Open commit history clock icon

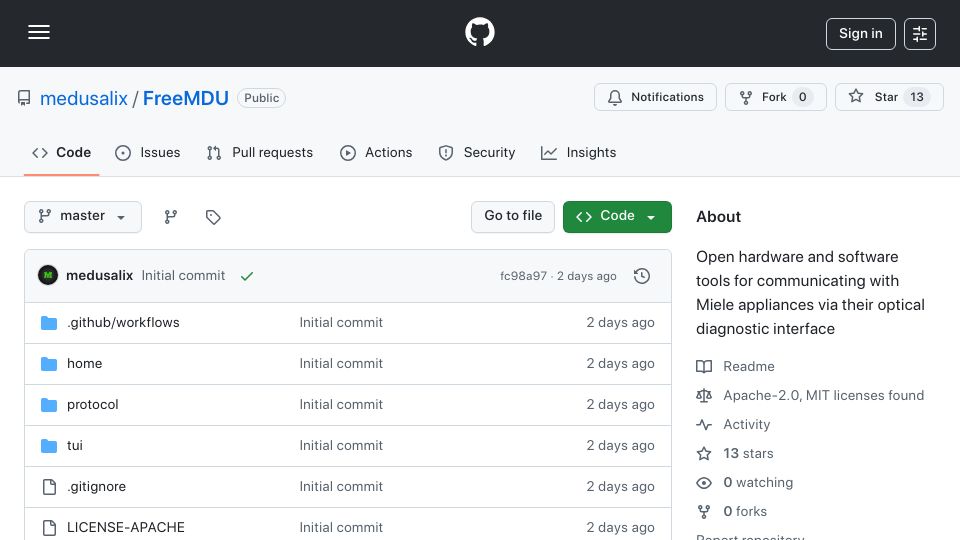point(642,276)
